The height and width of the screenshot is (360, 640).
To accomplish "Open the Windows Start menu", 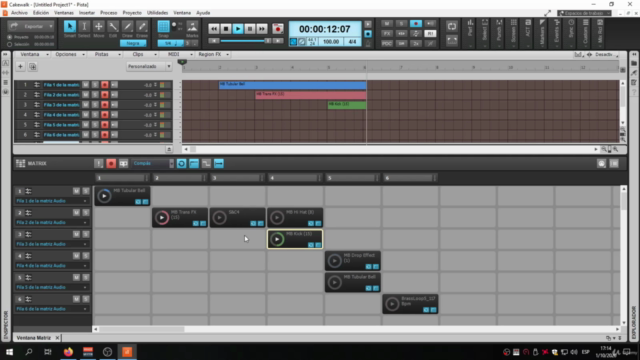I will pos(9,352).
